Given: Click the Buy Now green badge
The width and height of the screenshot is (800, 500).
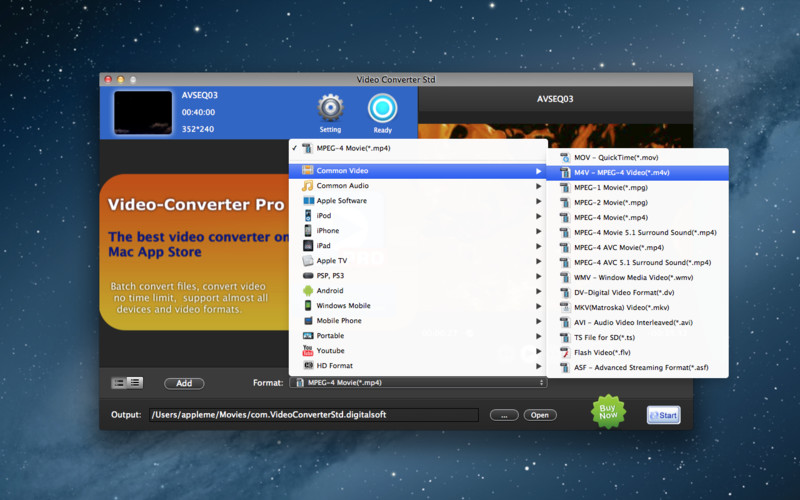Looking at the screenshot, I should 608,411.
